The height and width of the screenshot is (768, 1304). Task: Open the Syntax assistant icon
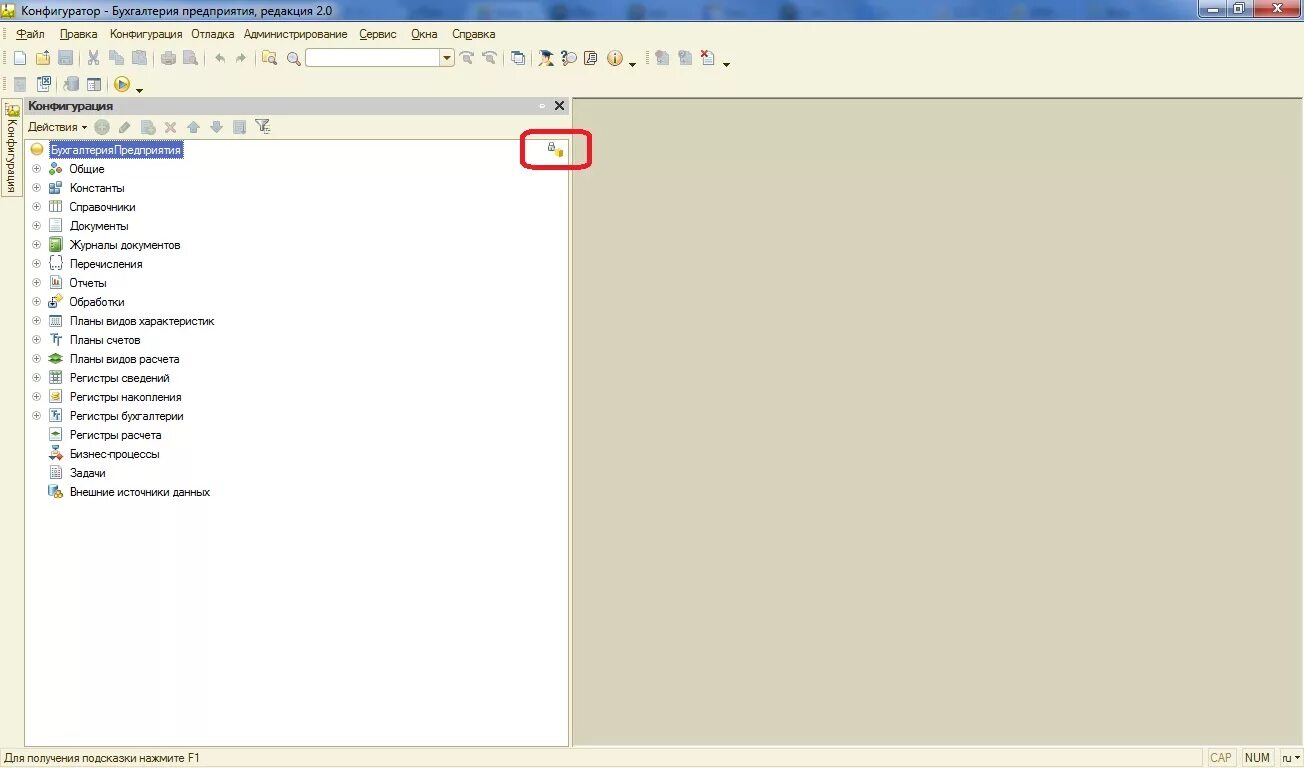pyautogui.click(x=546, y=58)
